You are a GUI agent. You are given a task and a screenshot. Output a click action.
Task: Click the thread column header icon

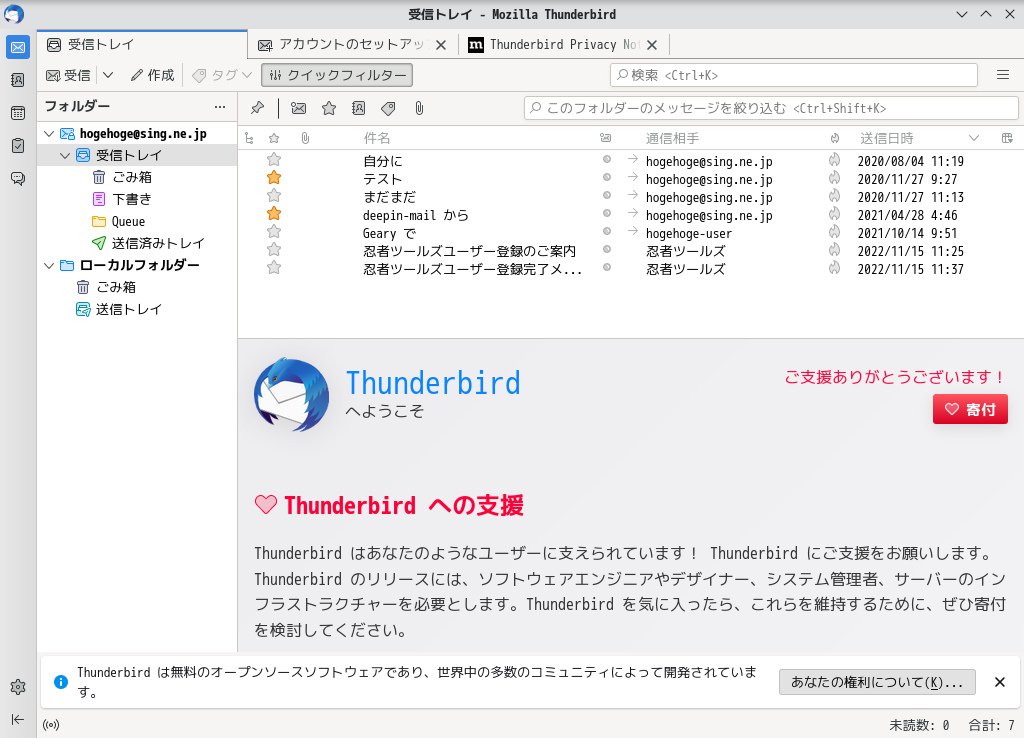tap(249, 138)
